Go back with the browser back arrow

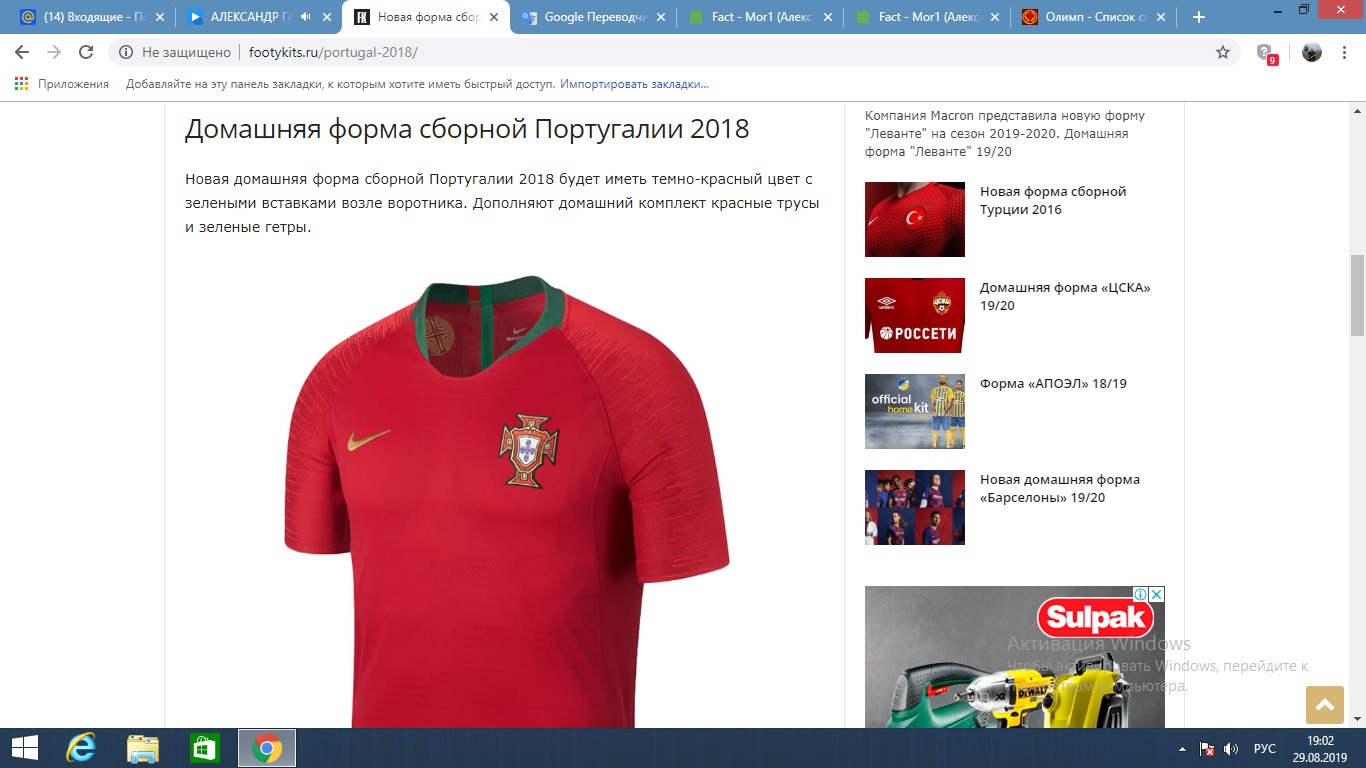22,52
